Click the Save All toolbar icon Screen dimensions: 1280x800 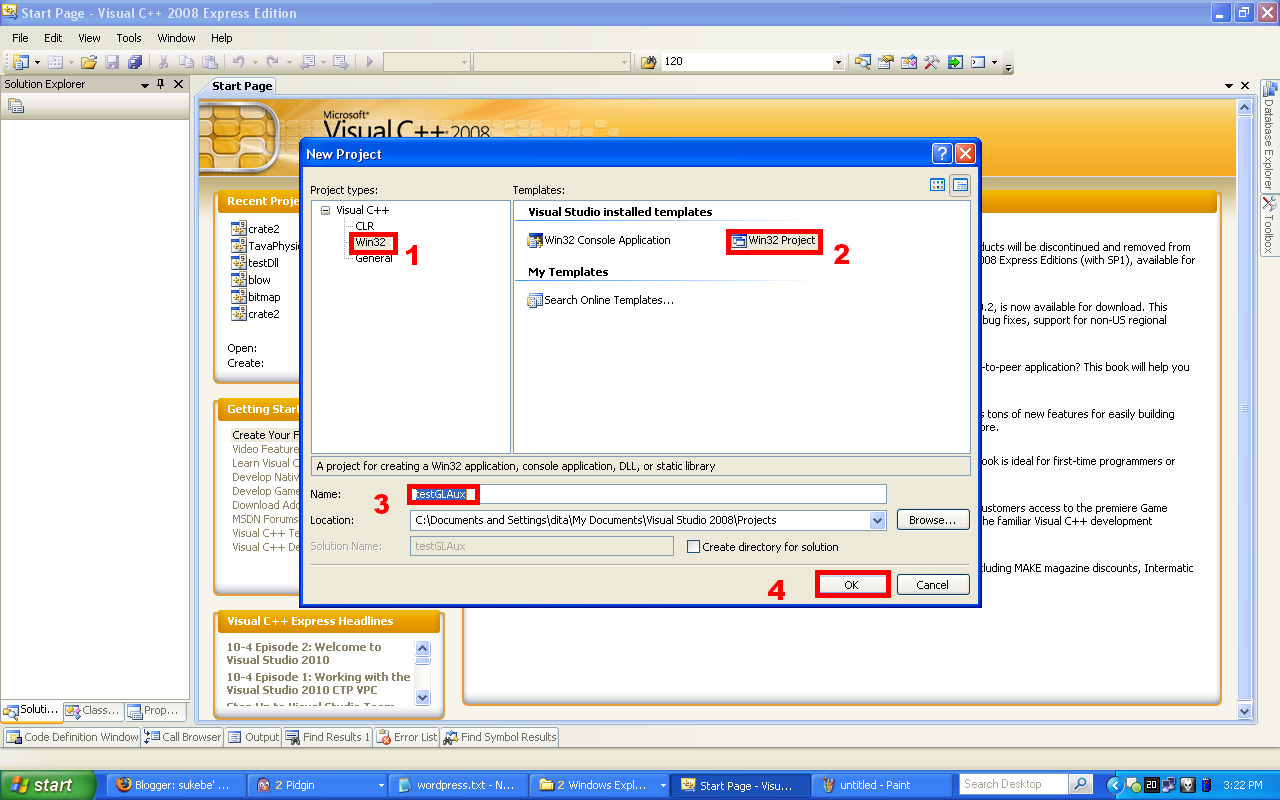click(x=135, y=62)
